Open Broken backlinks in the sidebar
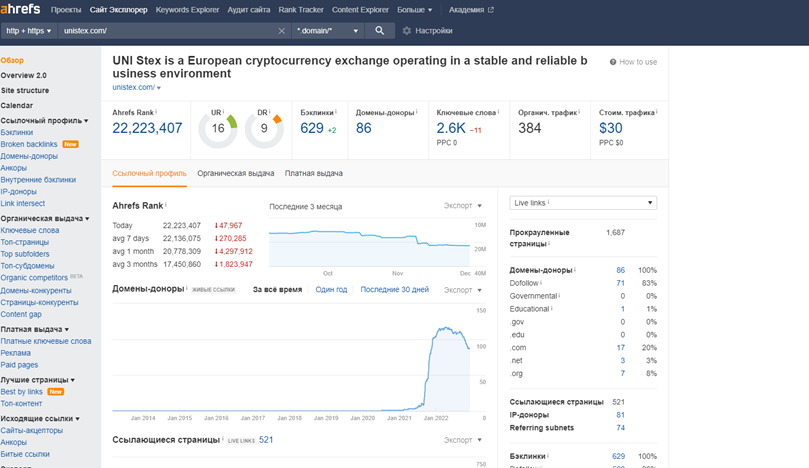This screenshot has width=809, height=468. coord(29,144)
